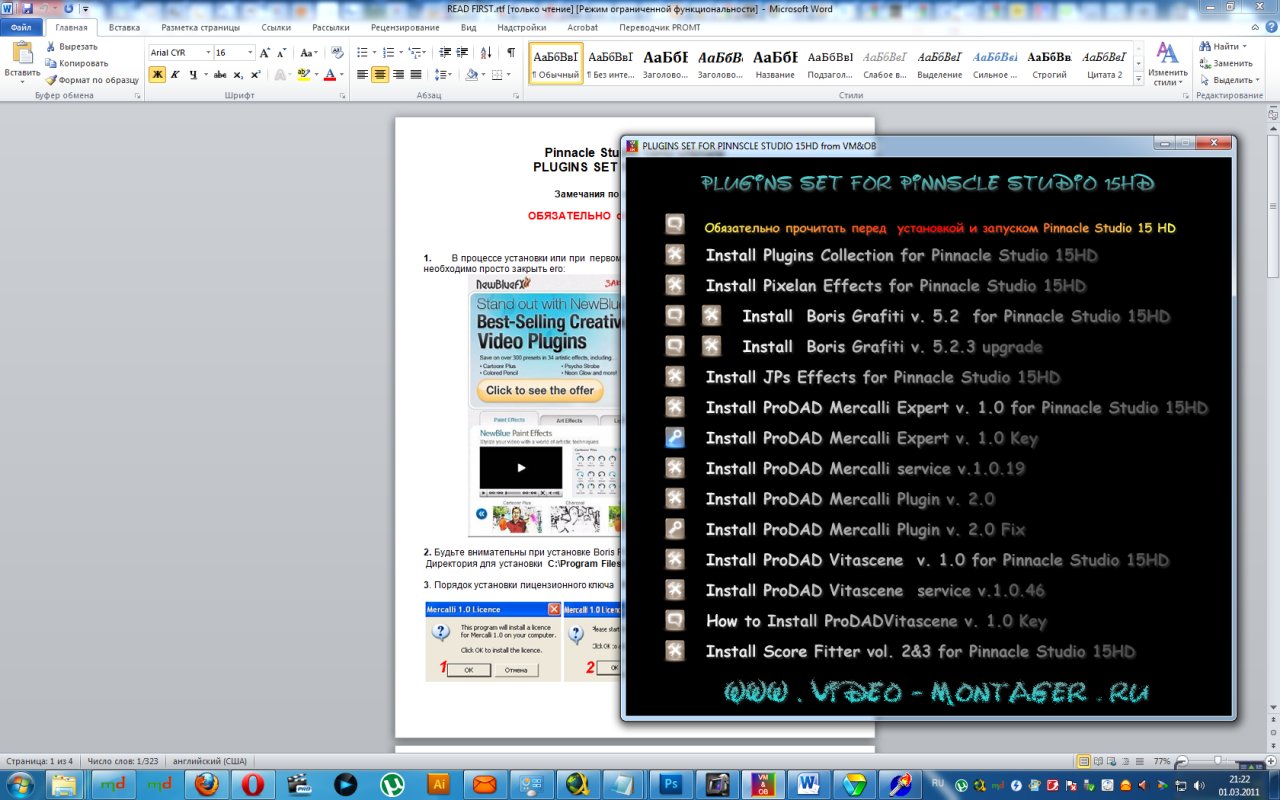Select the Формат по образцу painter
The height and width of the screenshot is (800, 1280).
point(92,80)
